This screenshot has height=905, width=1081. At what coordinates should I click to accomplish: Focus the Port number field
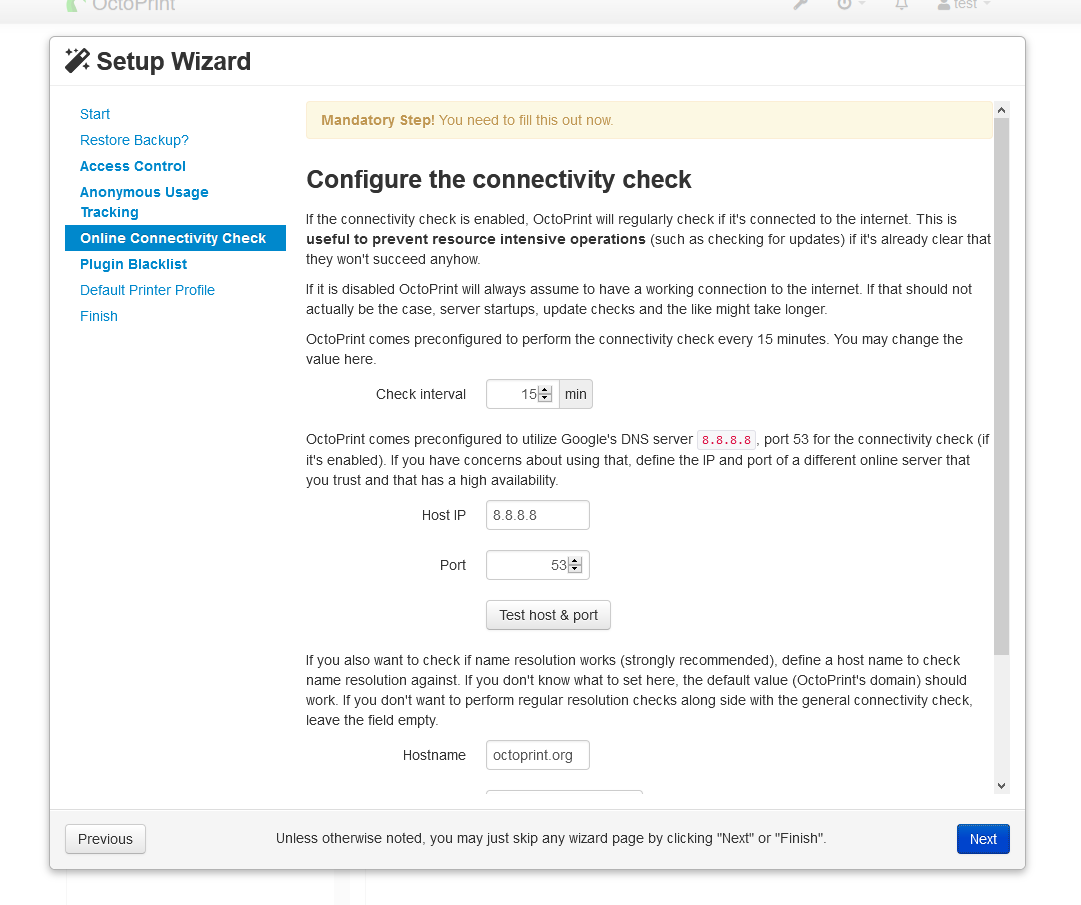pyautogui.click(x=538, y=565)
